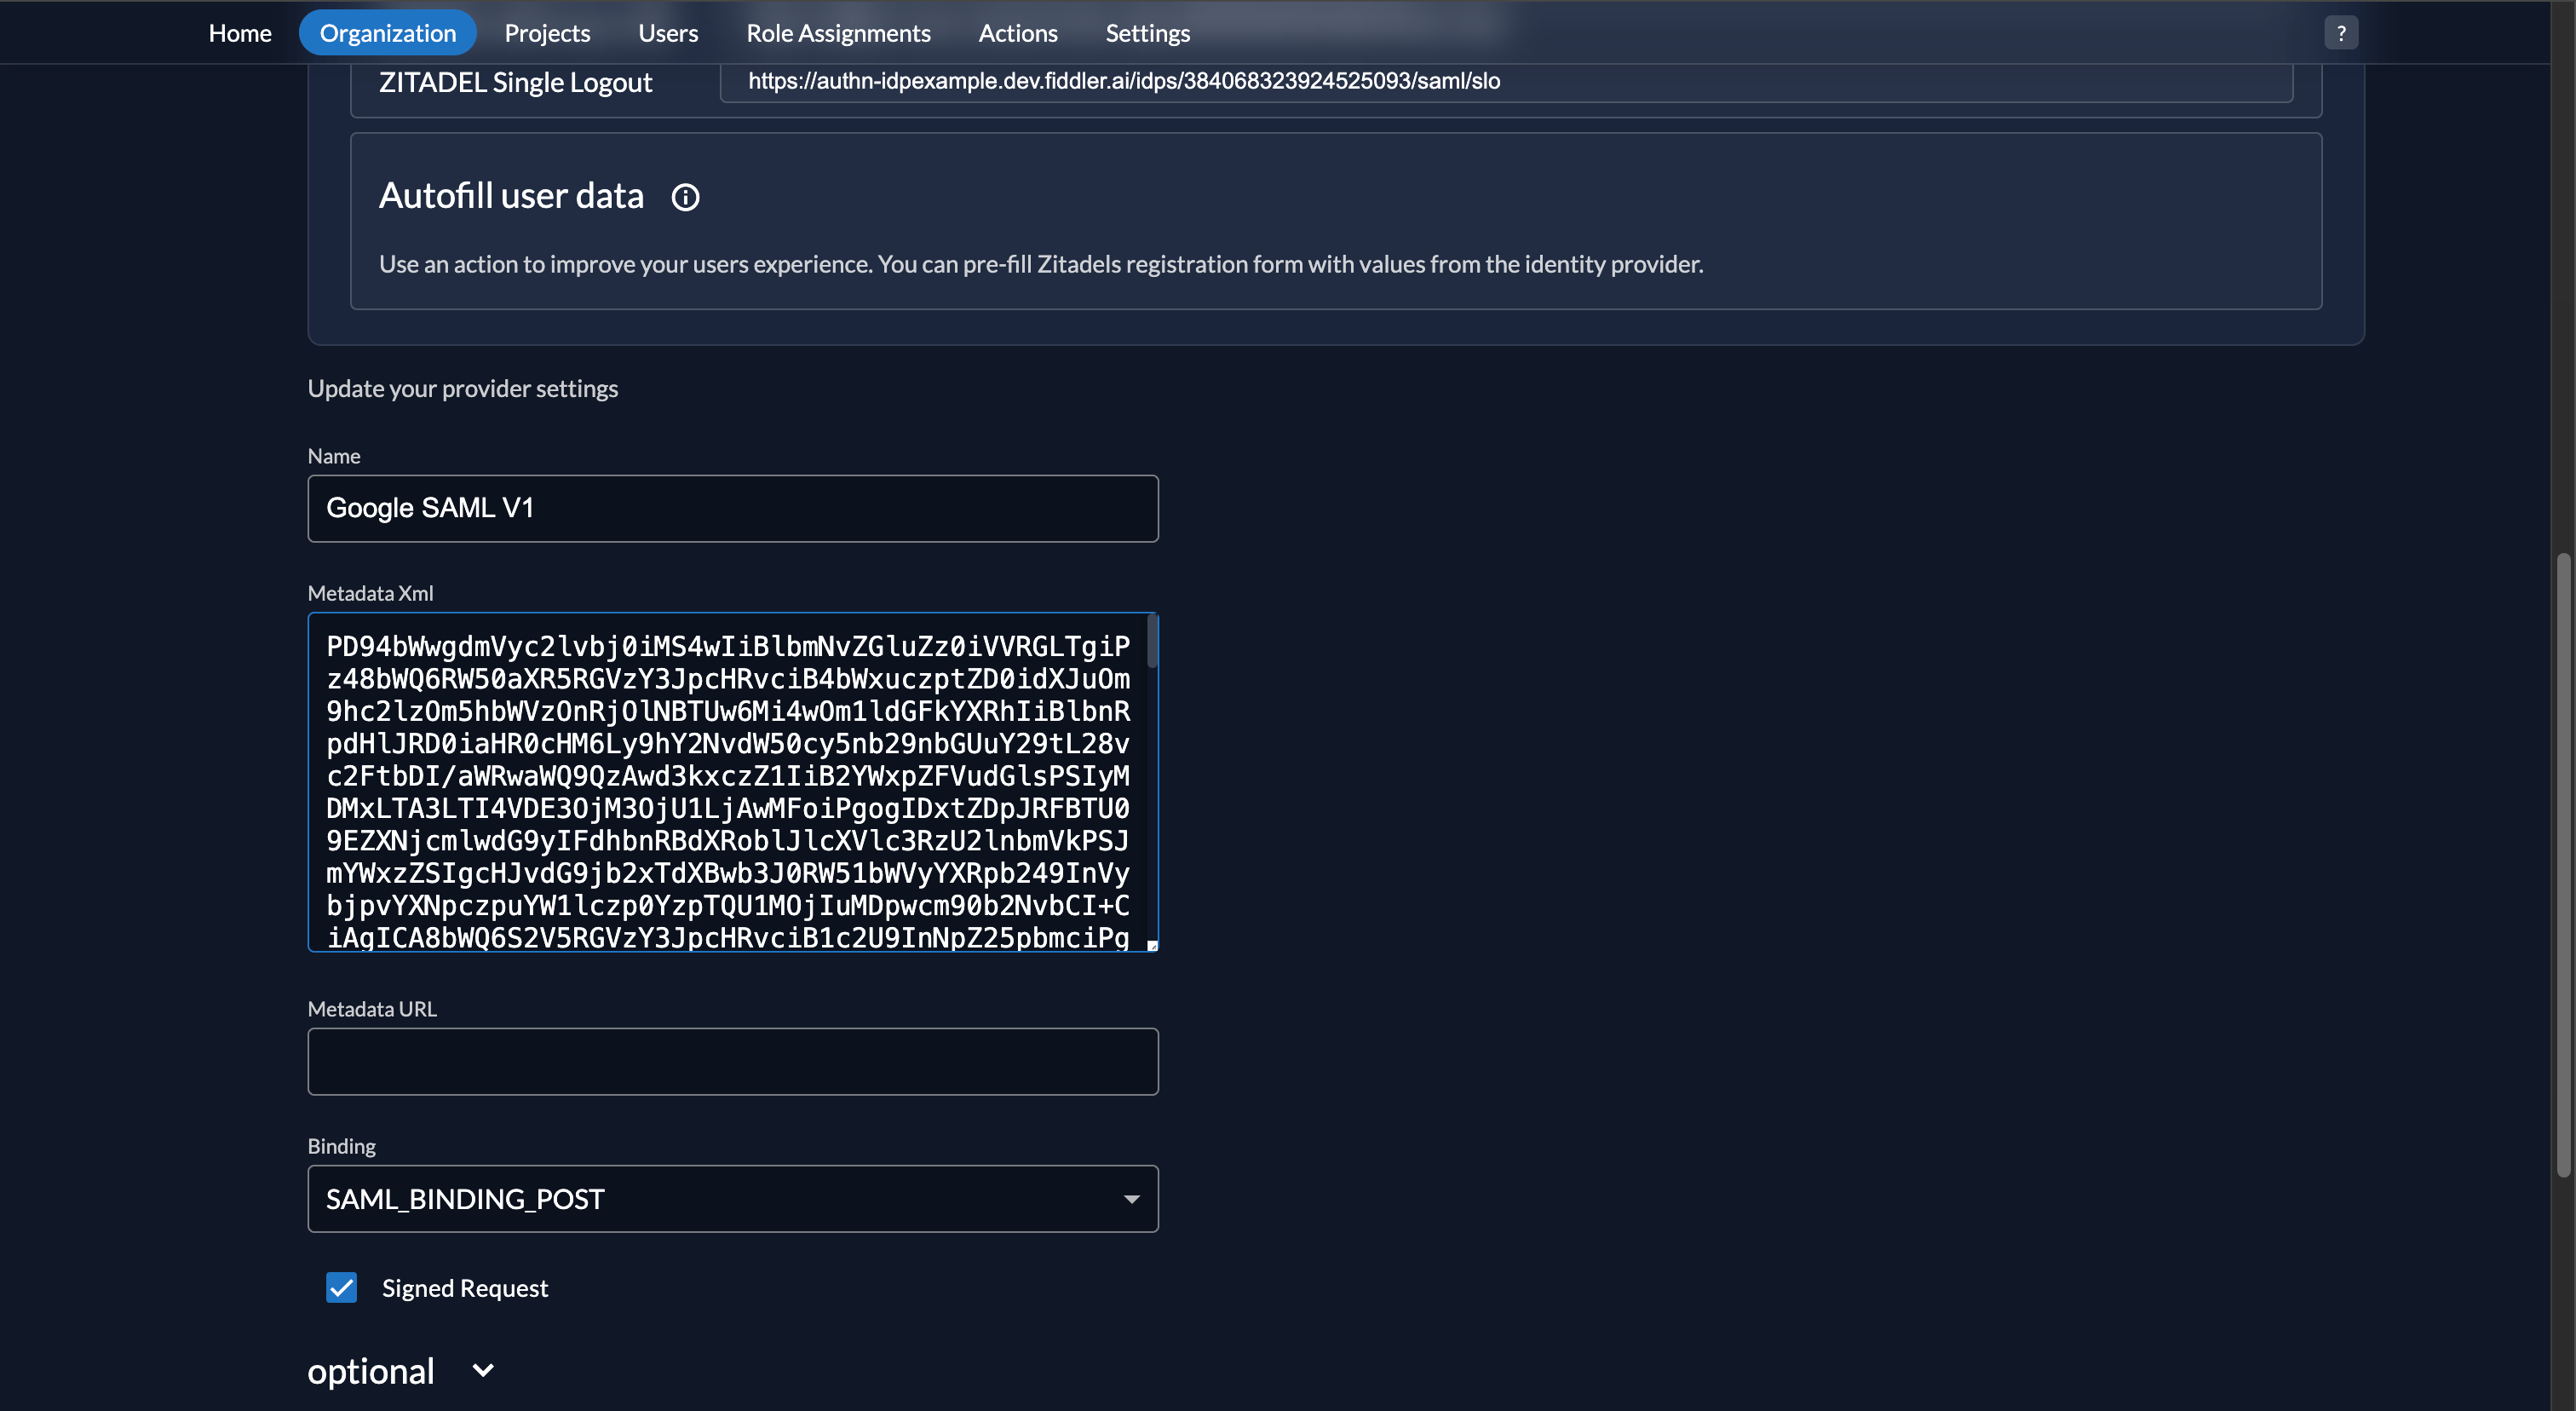
Task: Go to the Projects tab
Action: coord(547,33)
